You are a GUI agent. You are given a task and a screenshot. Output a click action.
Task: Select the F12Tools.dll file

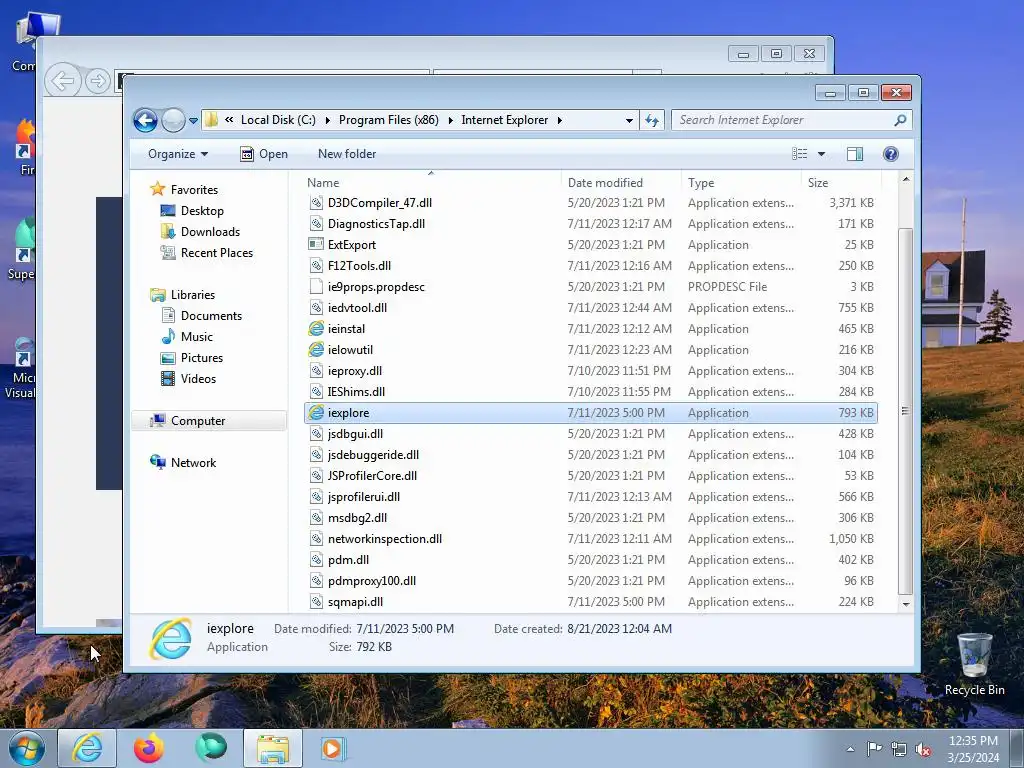tap(359, 266)
